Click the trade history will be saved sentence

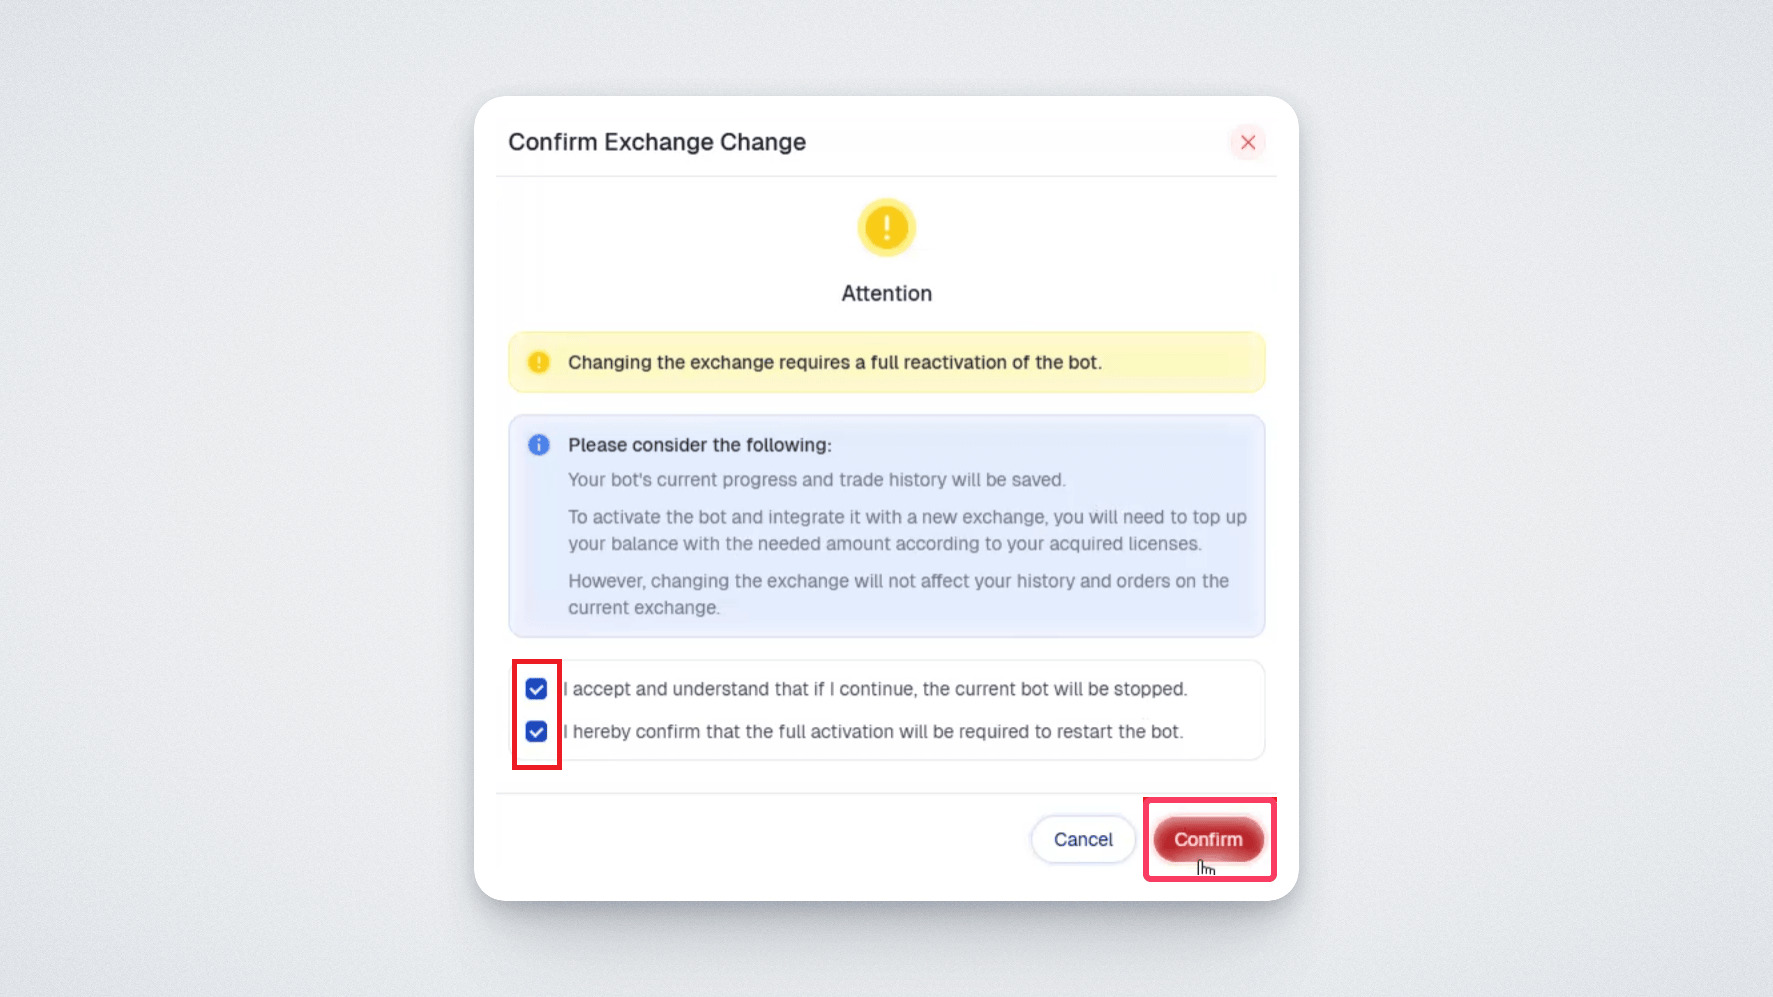[816, 480]
